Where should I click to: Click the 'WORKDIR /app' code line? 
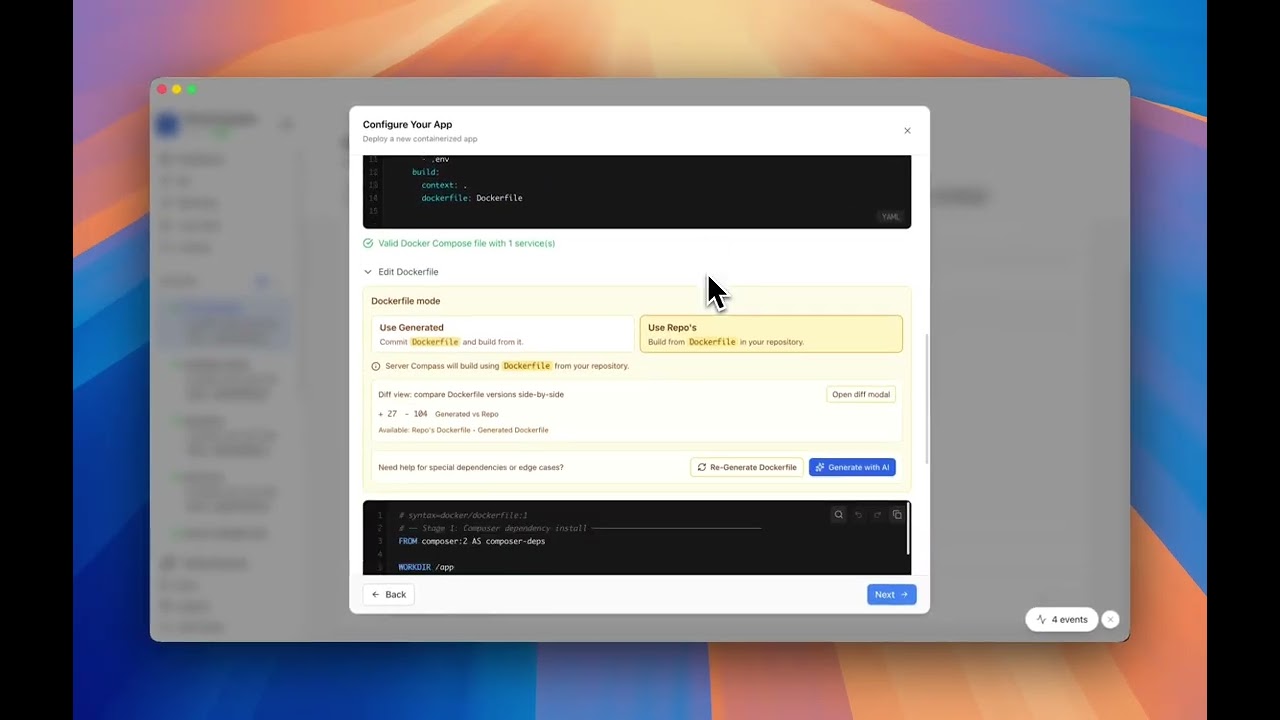coord(426,567)
